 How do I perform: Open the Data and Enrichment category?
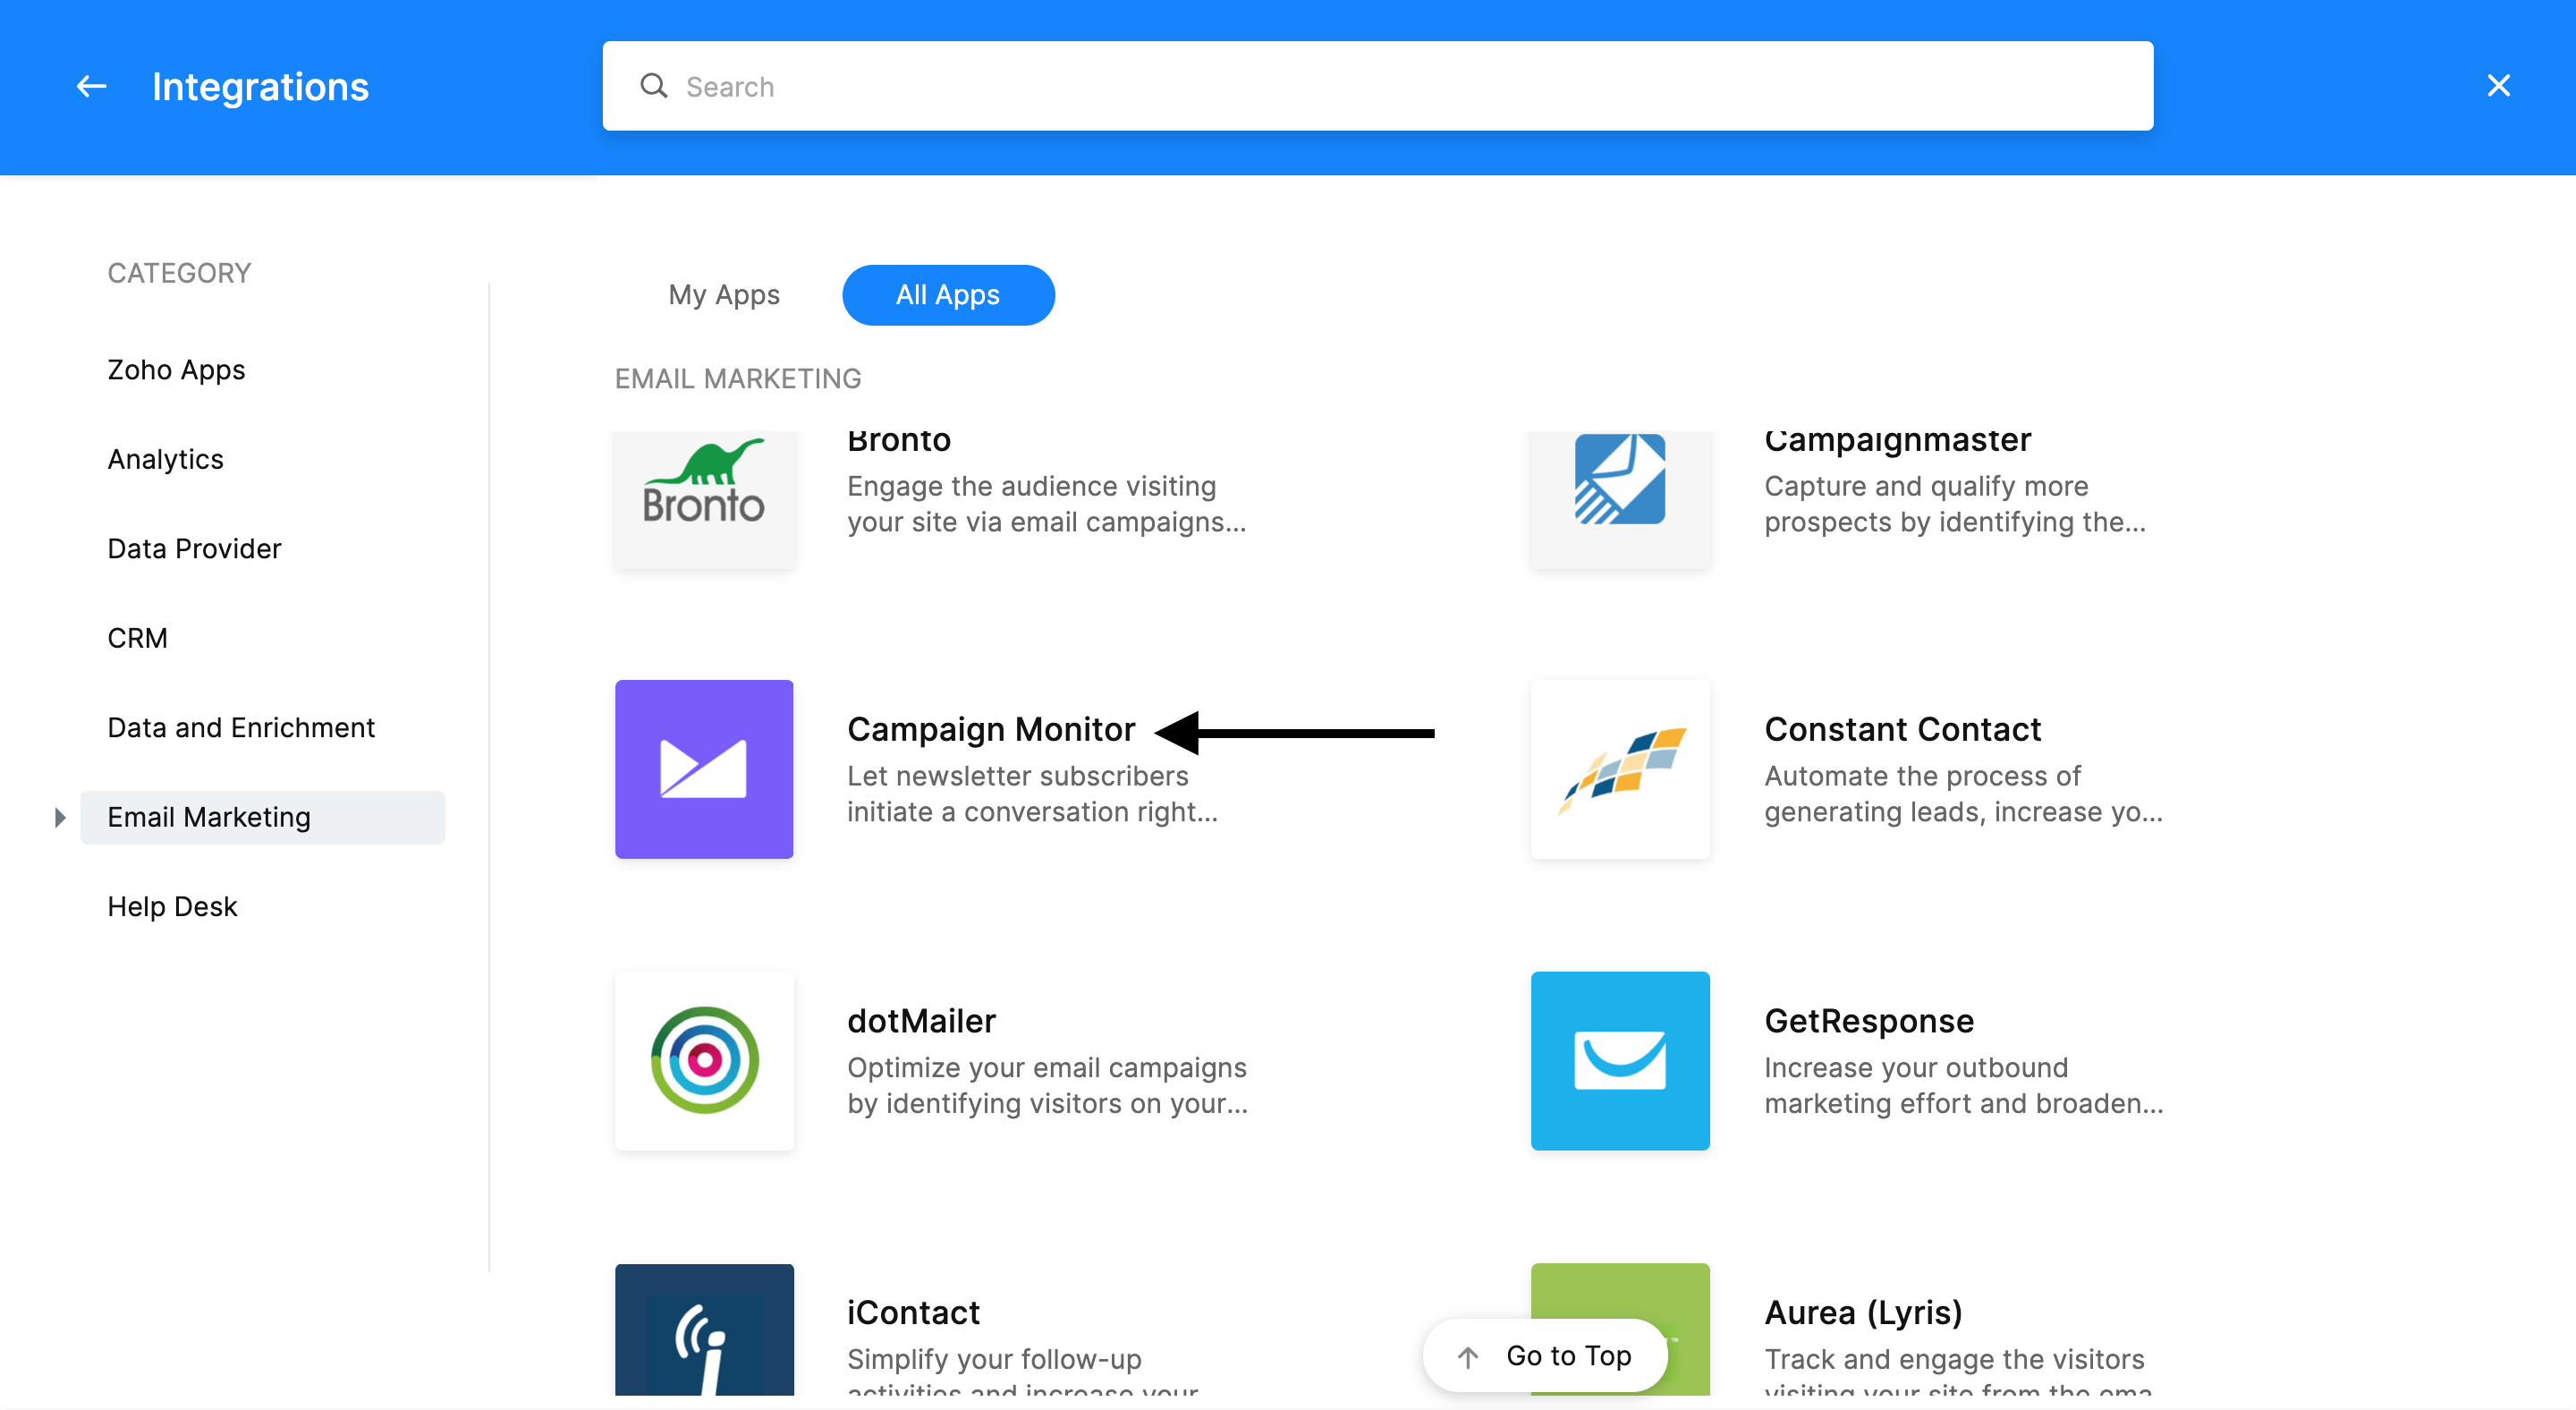tap(240, 727)
